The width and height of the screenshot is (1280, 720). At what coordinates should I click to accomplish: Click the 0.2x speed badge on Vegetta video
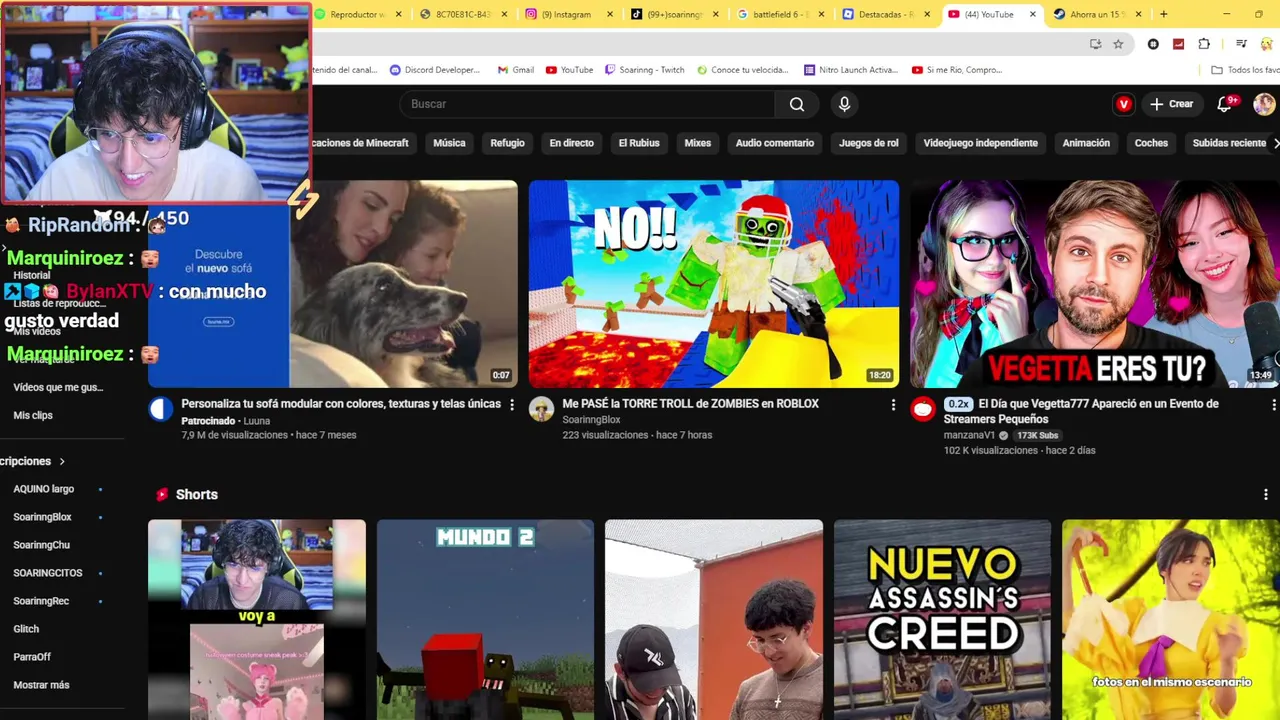point(958,404)
